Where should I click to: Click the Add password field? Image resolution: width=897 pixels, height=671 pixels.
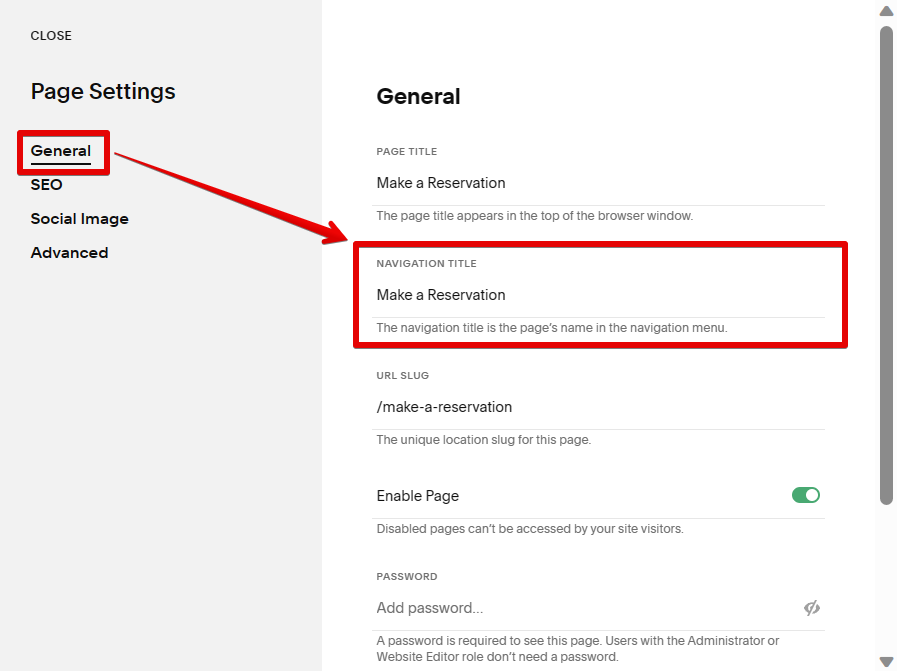[580, 608]
